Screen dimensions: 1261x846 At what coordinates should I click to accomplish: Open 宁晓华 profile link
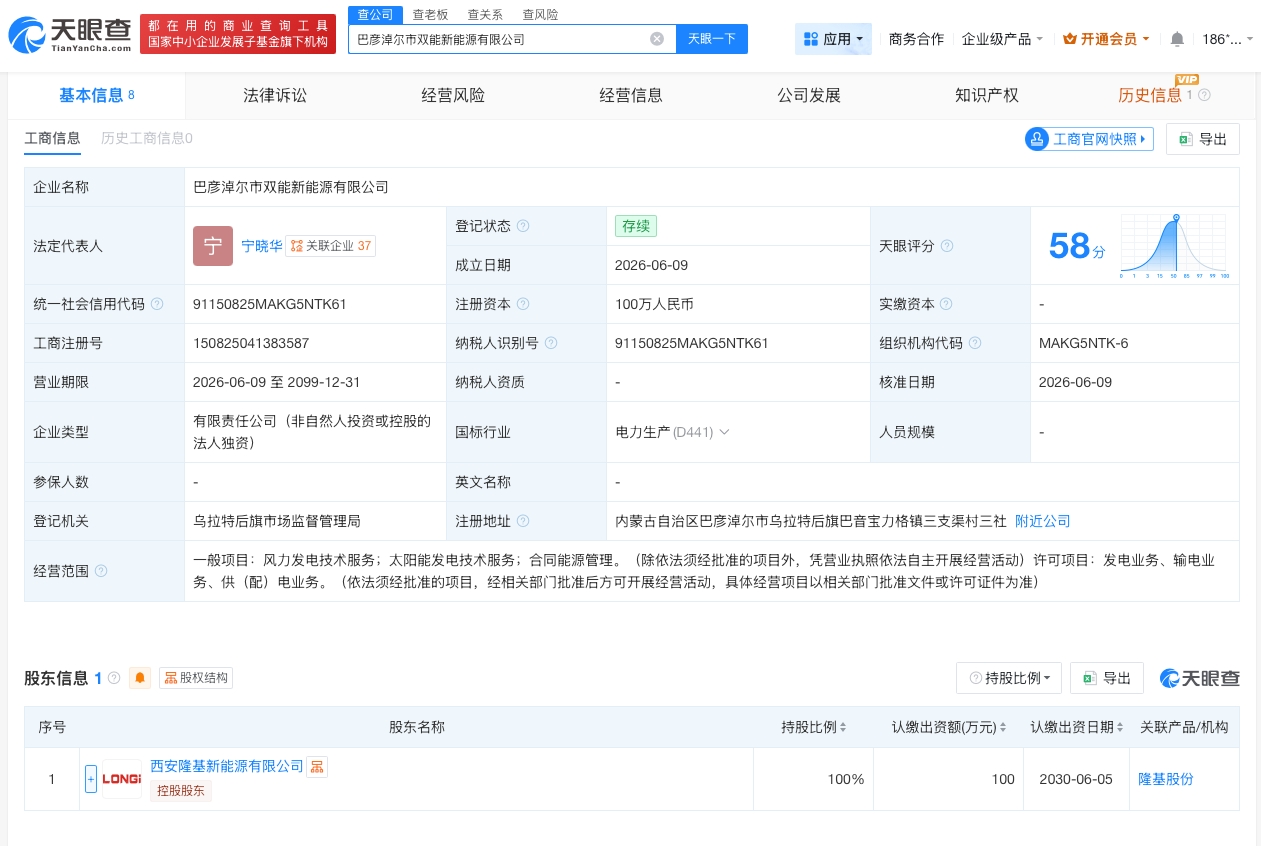click(x=261, y=245)
